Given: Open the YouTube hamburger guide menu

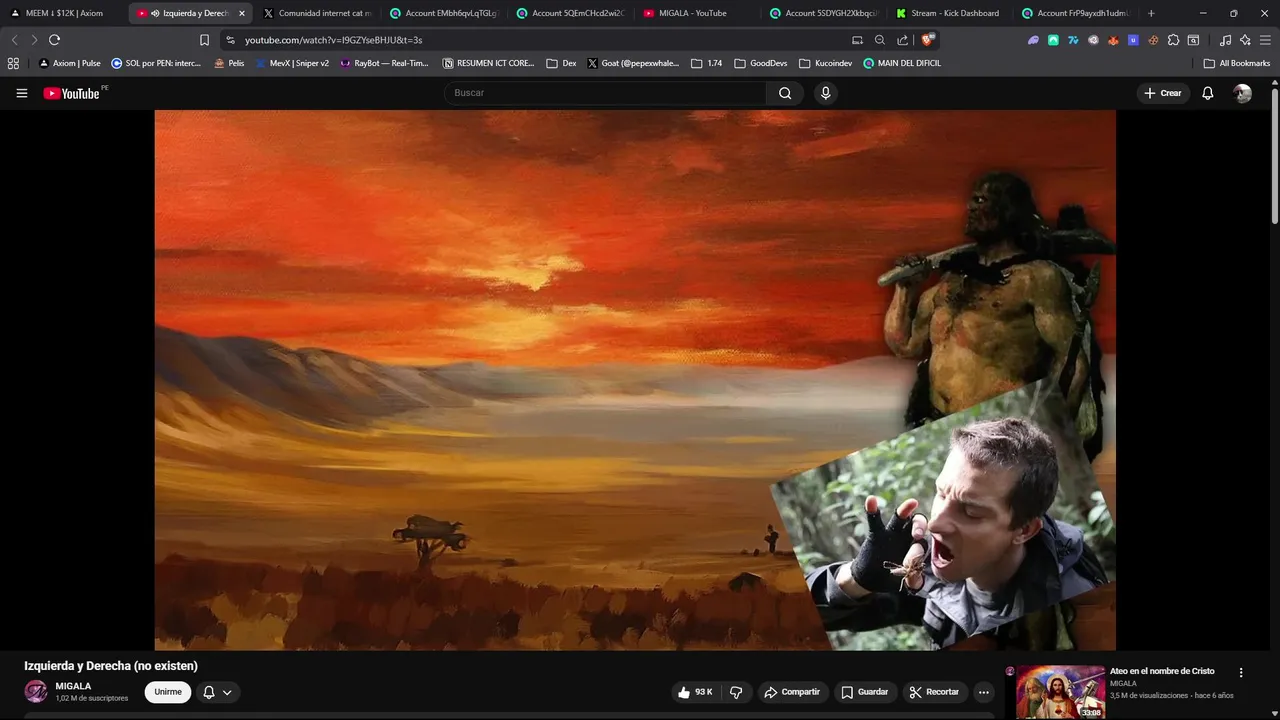Looking at the screenshot, I should 22,93.
